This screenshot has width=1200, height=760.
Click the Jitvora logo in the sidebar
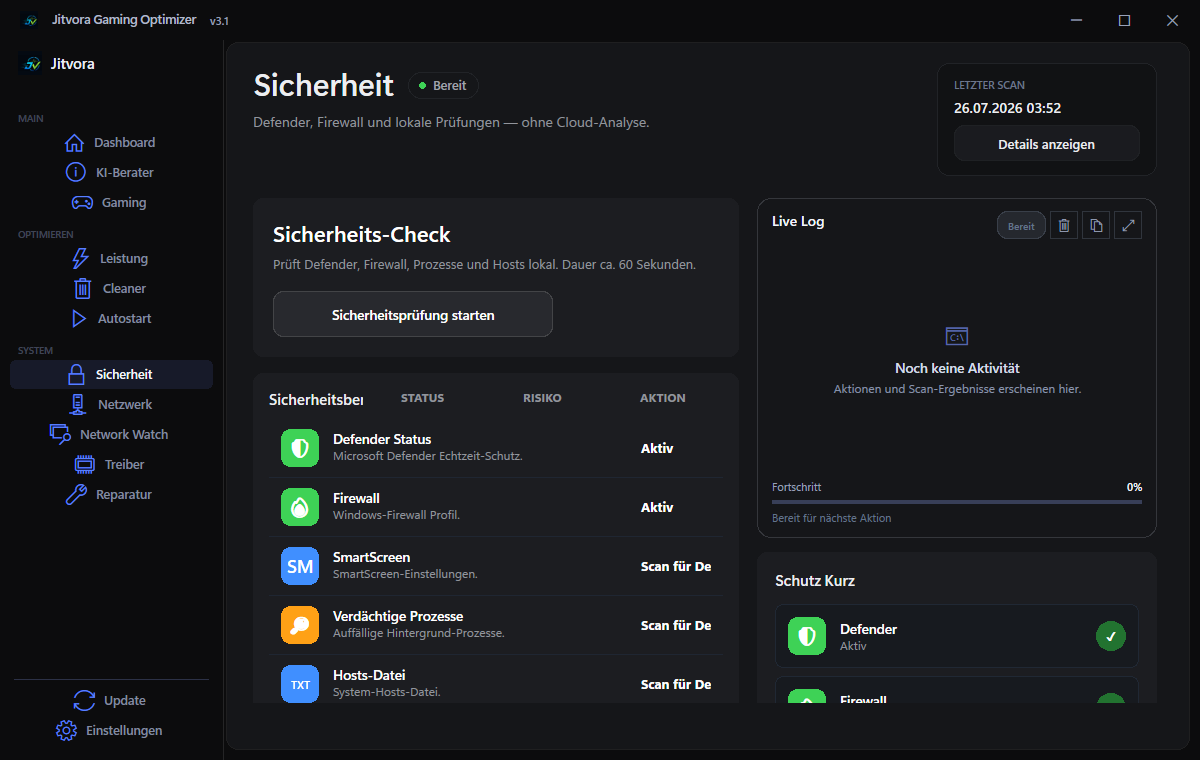pos(32,64)
